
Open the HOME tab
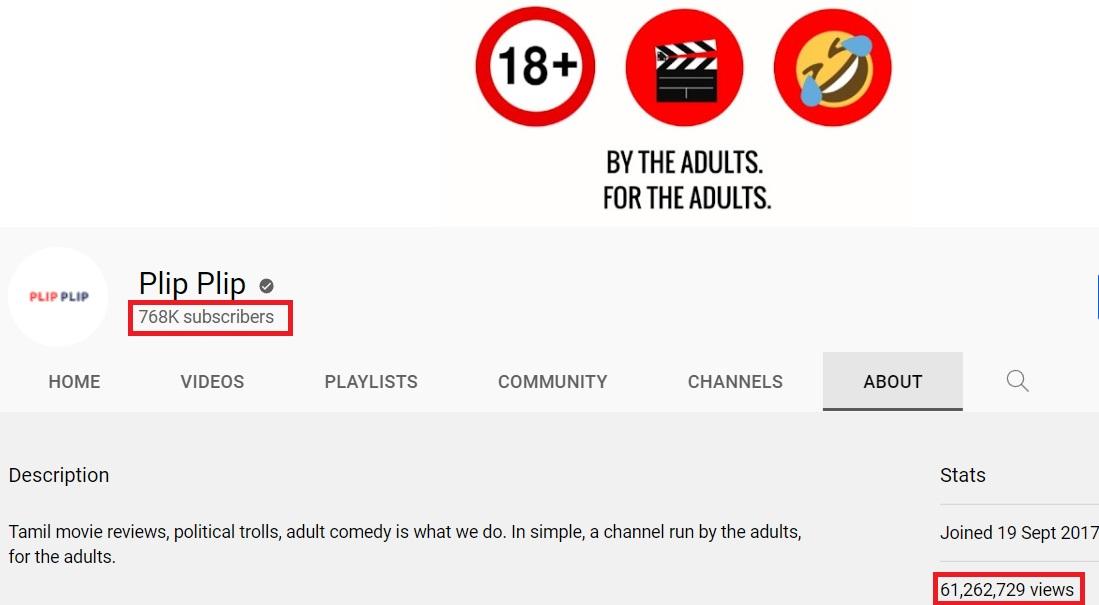(x=74, y=382)
